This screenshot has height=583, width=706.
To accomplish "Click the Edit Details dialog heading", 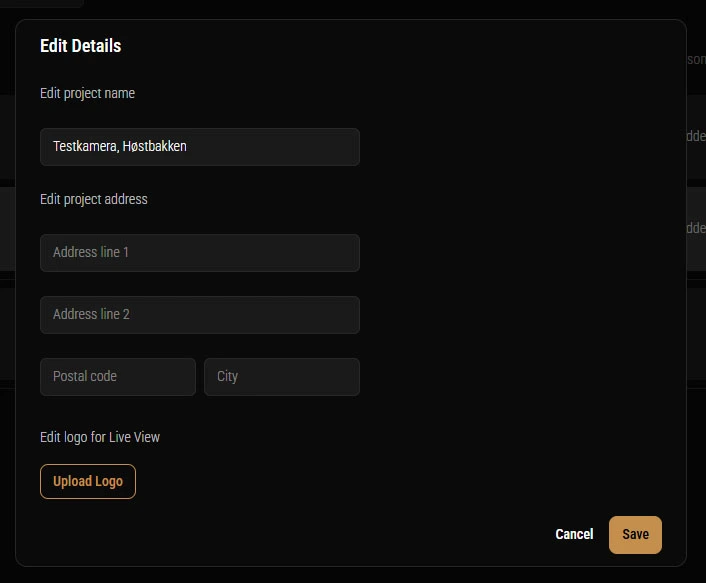I will tap(80, 46).
